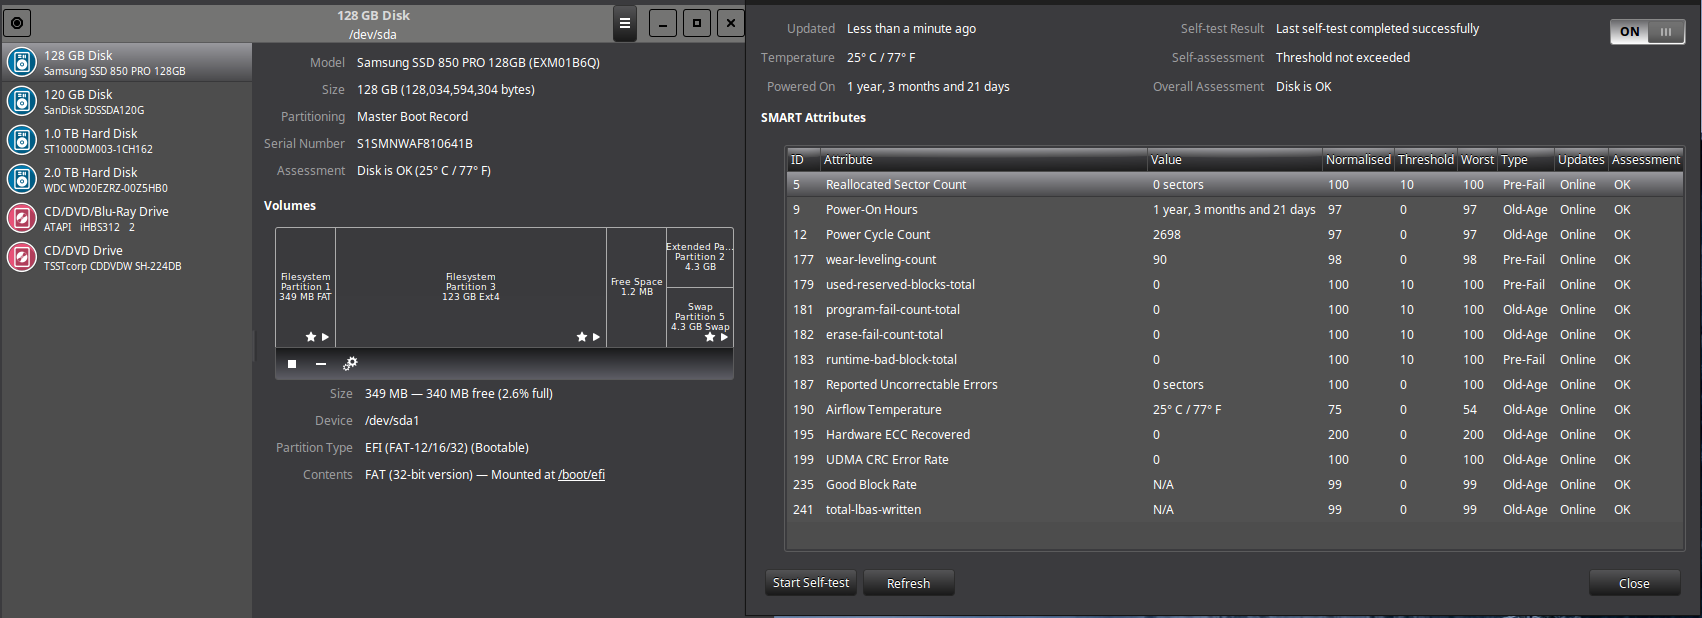Close the SMART data dialog
This screenshot has width=1702, height=618.
(1634, 583)
